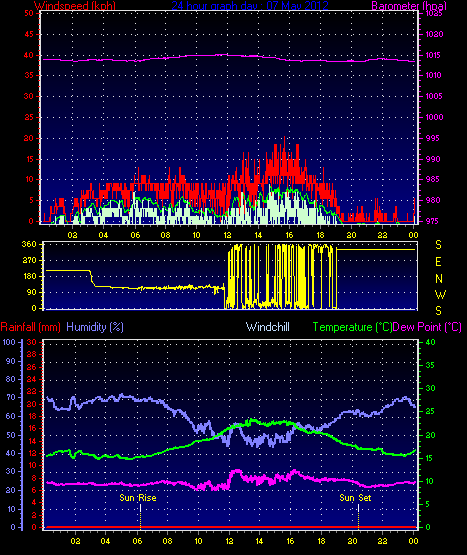Click the N wind direction letter
Screen dimensions: 467x555
pyautogui.click(x=439, y=279)
